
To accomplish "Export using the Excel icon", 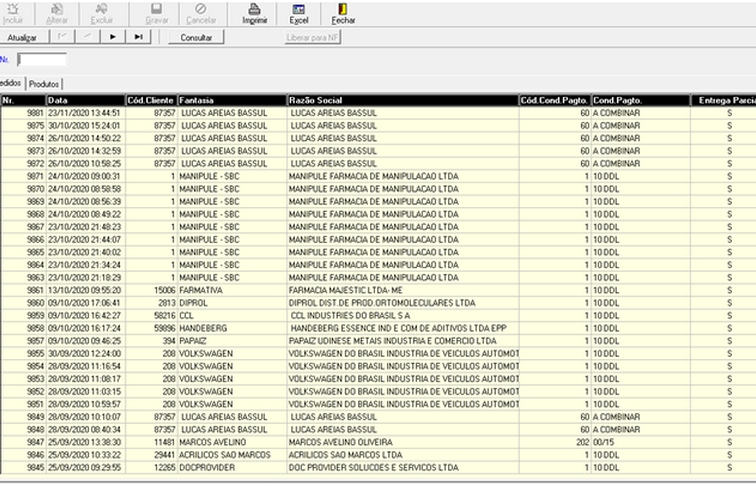I will 299,14.
